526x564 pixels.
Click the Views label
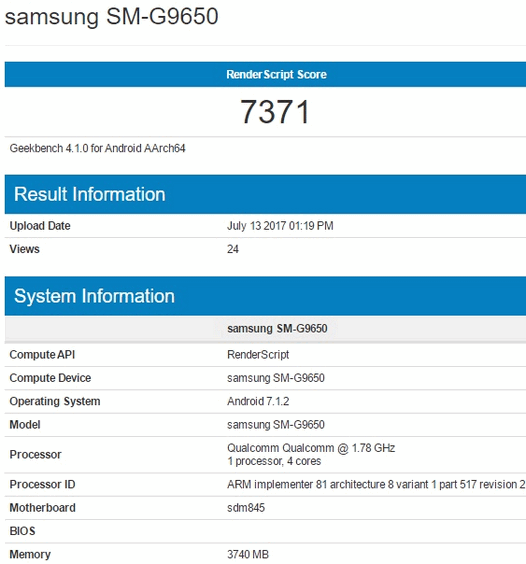pos(24,249)
